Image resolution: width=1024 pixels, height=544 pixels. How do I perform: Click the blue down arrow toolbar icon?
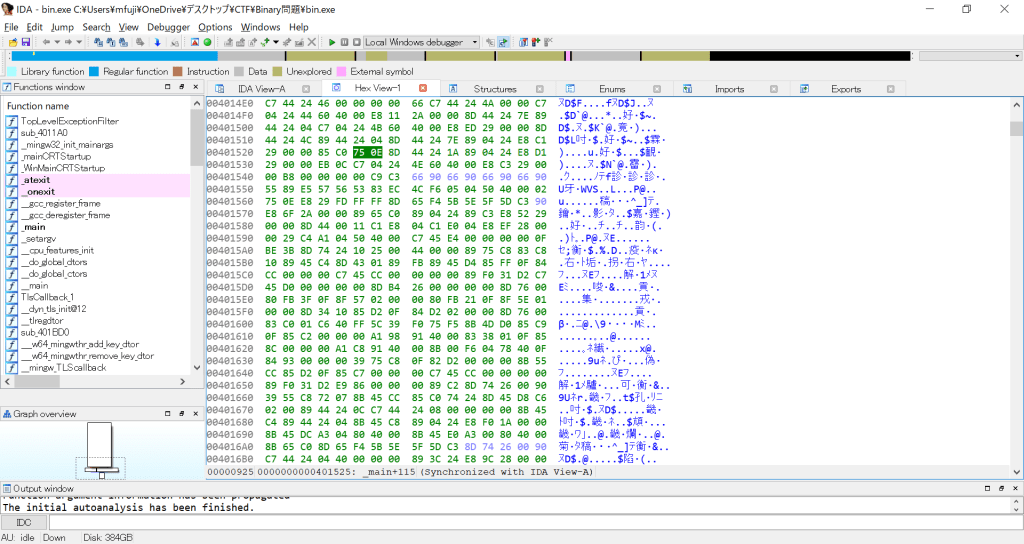click(157, 43)
